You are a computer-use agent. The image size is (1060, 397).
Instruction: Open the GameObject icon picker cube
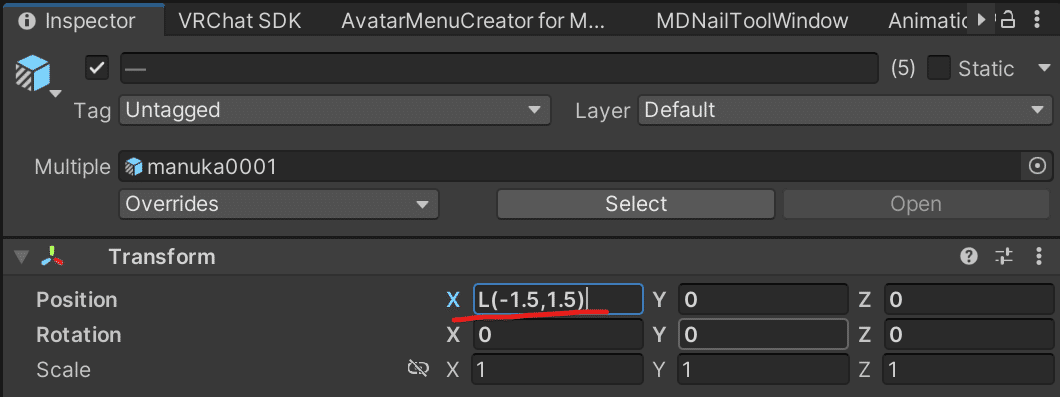[x=33, y=73]
